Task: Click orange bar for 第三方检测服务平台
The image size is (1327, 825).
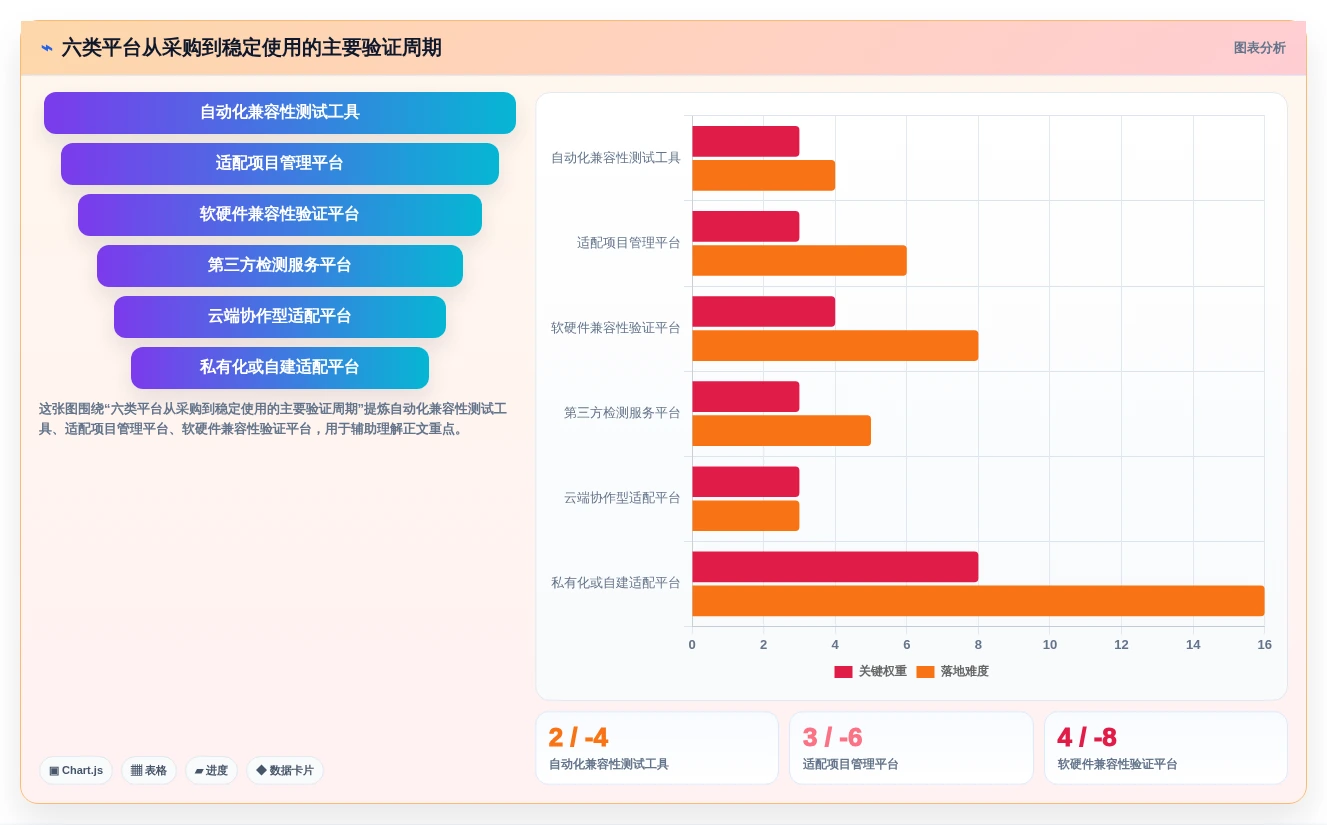Action: 781,430
